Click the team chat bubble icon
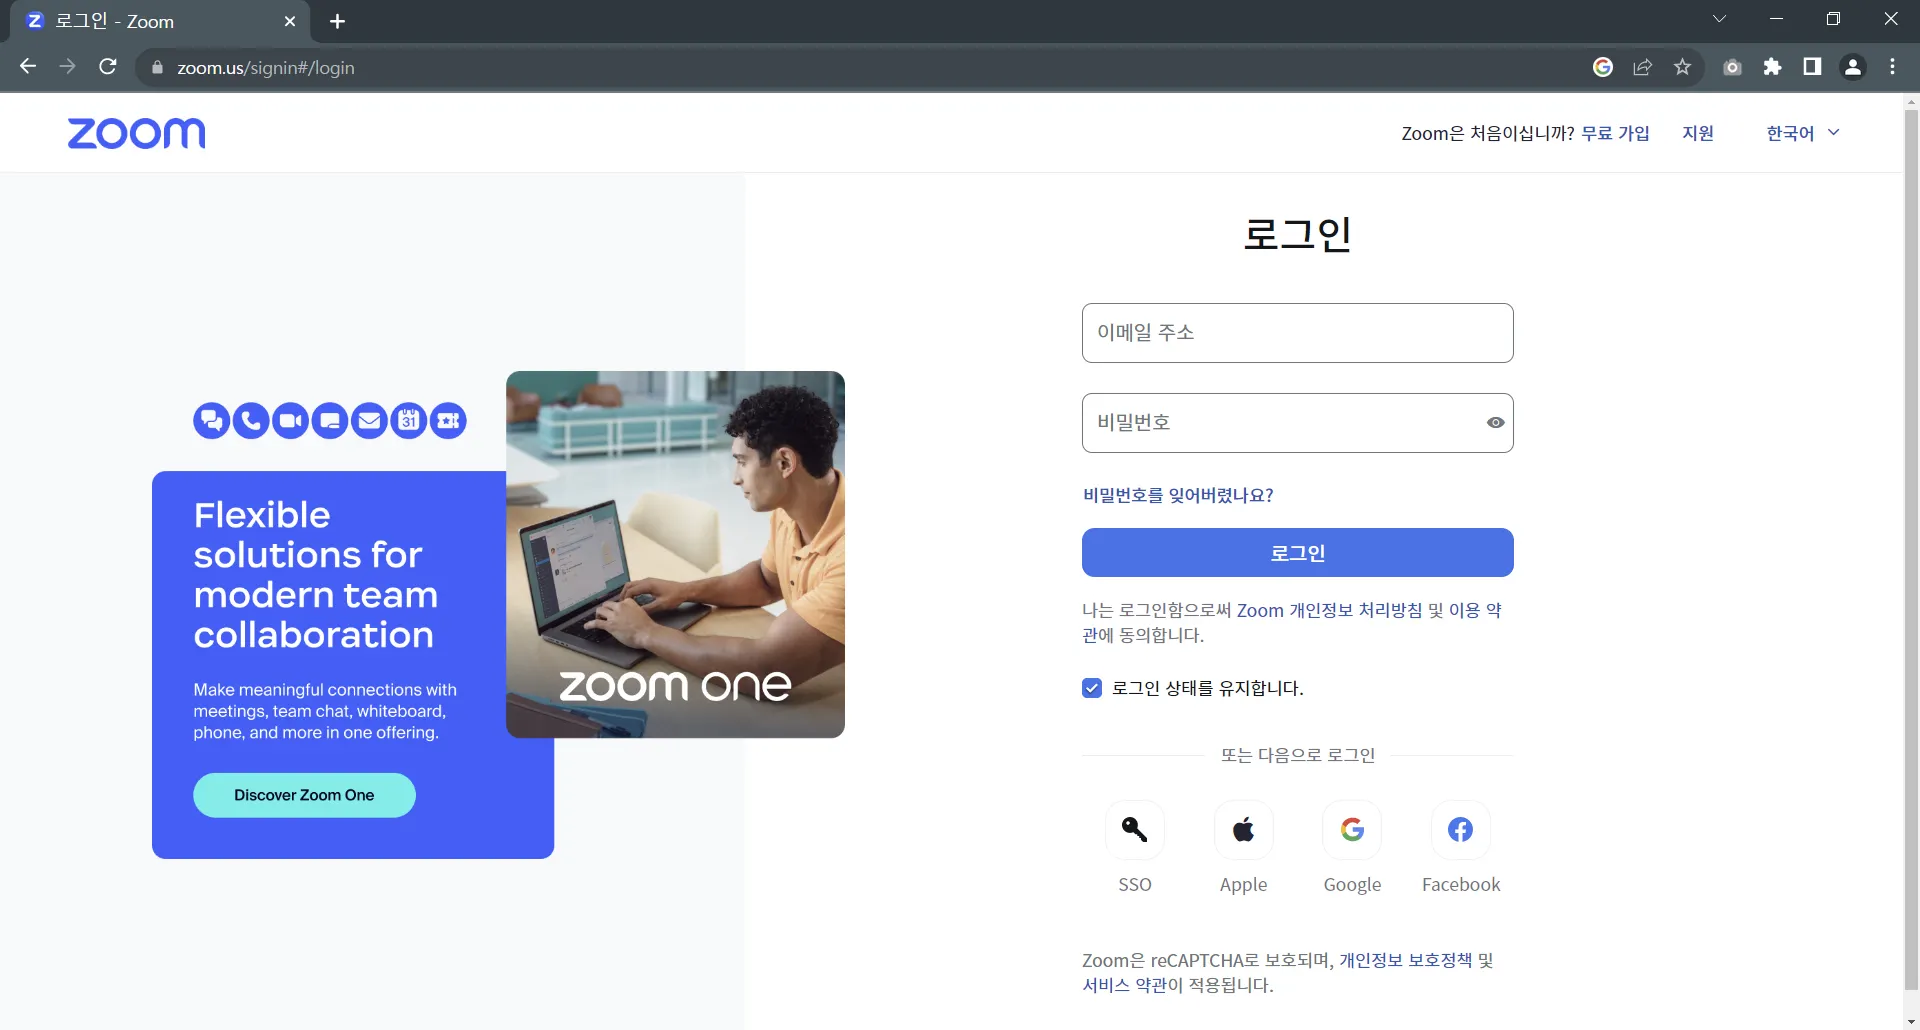 [211, 421]
